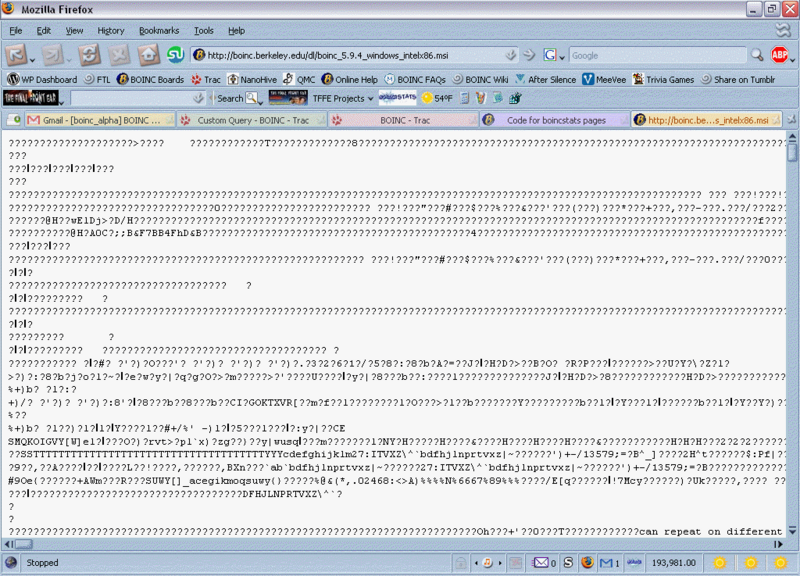Screen dimensions: 800x576
Task: Click the search magnifier icon
Action: tap(755, 55)
